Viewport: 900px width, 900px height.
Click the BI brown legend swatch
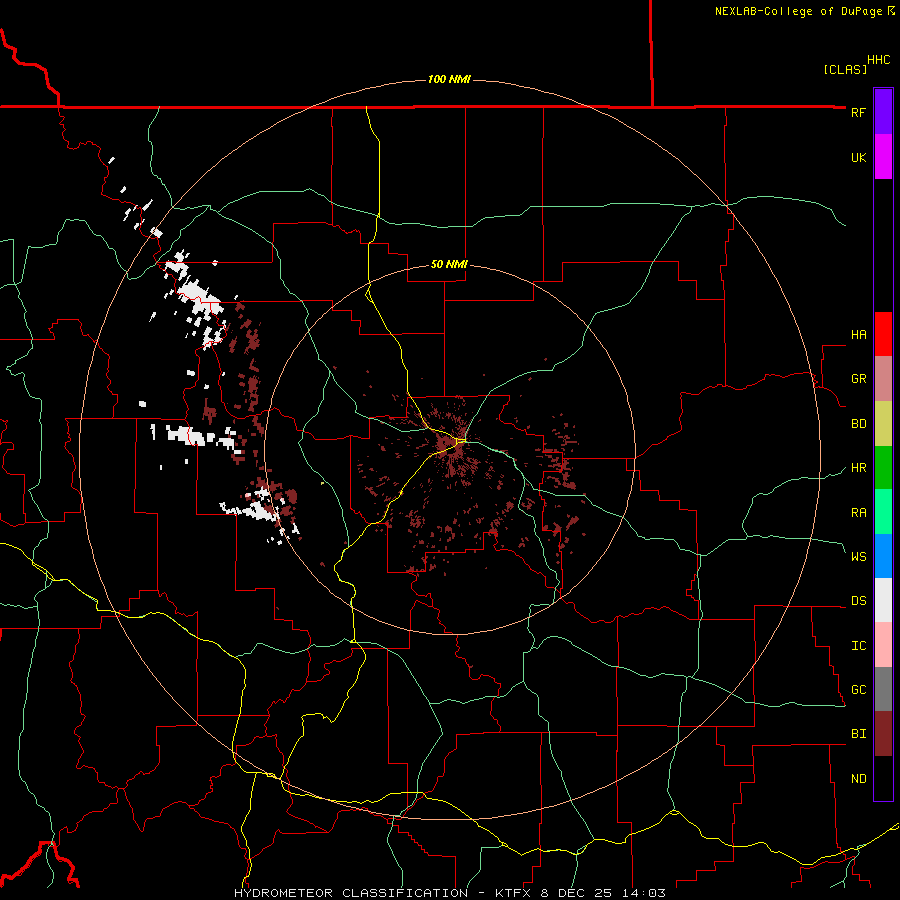pos(883,734)
